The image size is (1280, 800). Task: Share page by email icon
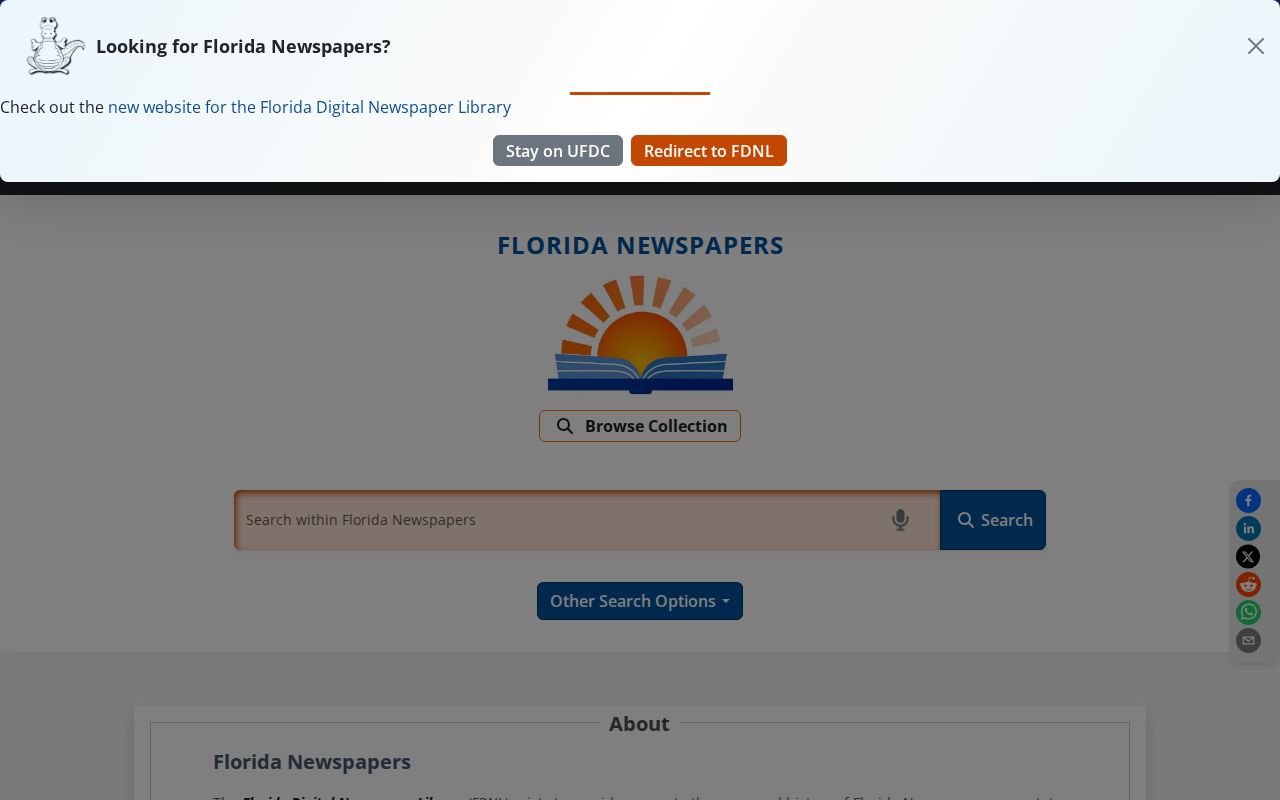1248,641
